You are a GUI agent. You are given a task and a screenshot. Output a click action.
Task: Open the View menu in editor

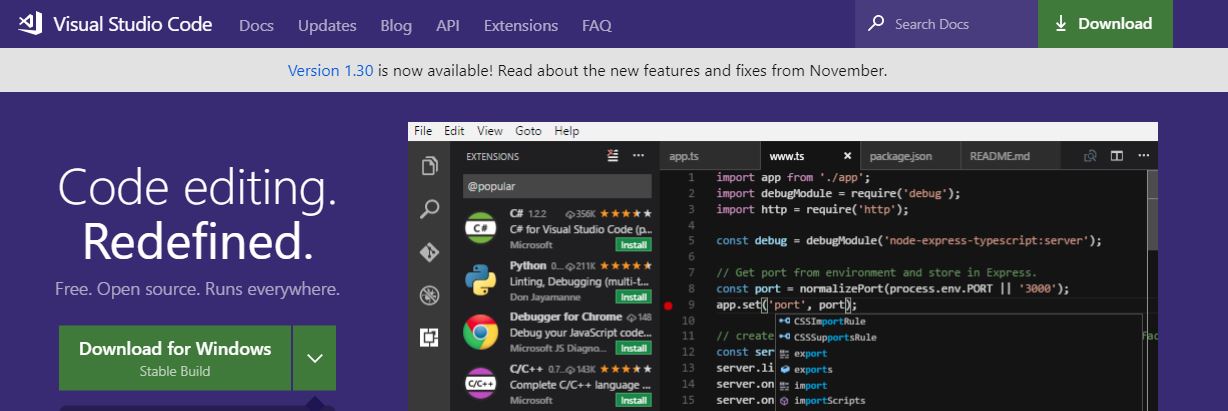[490, 131]
